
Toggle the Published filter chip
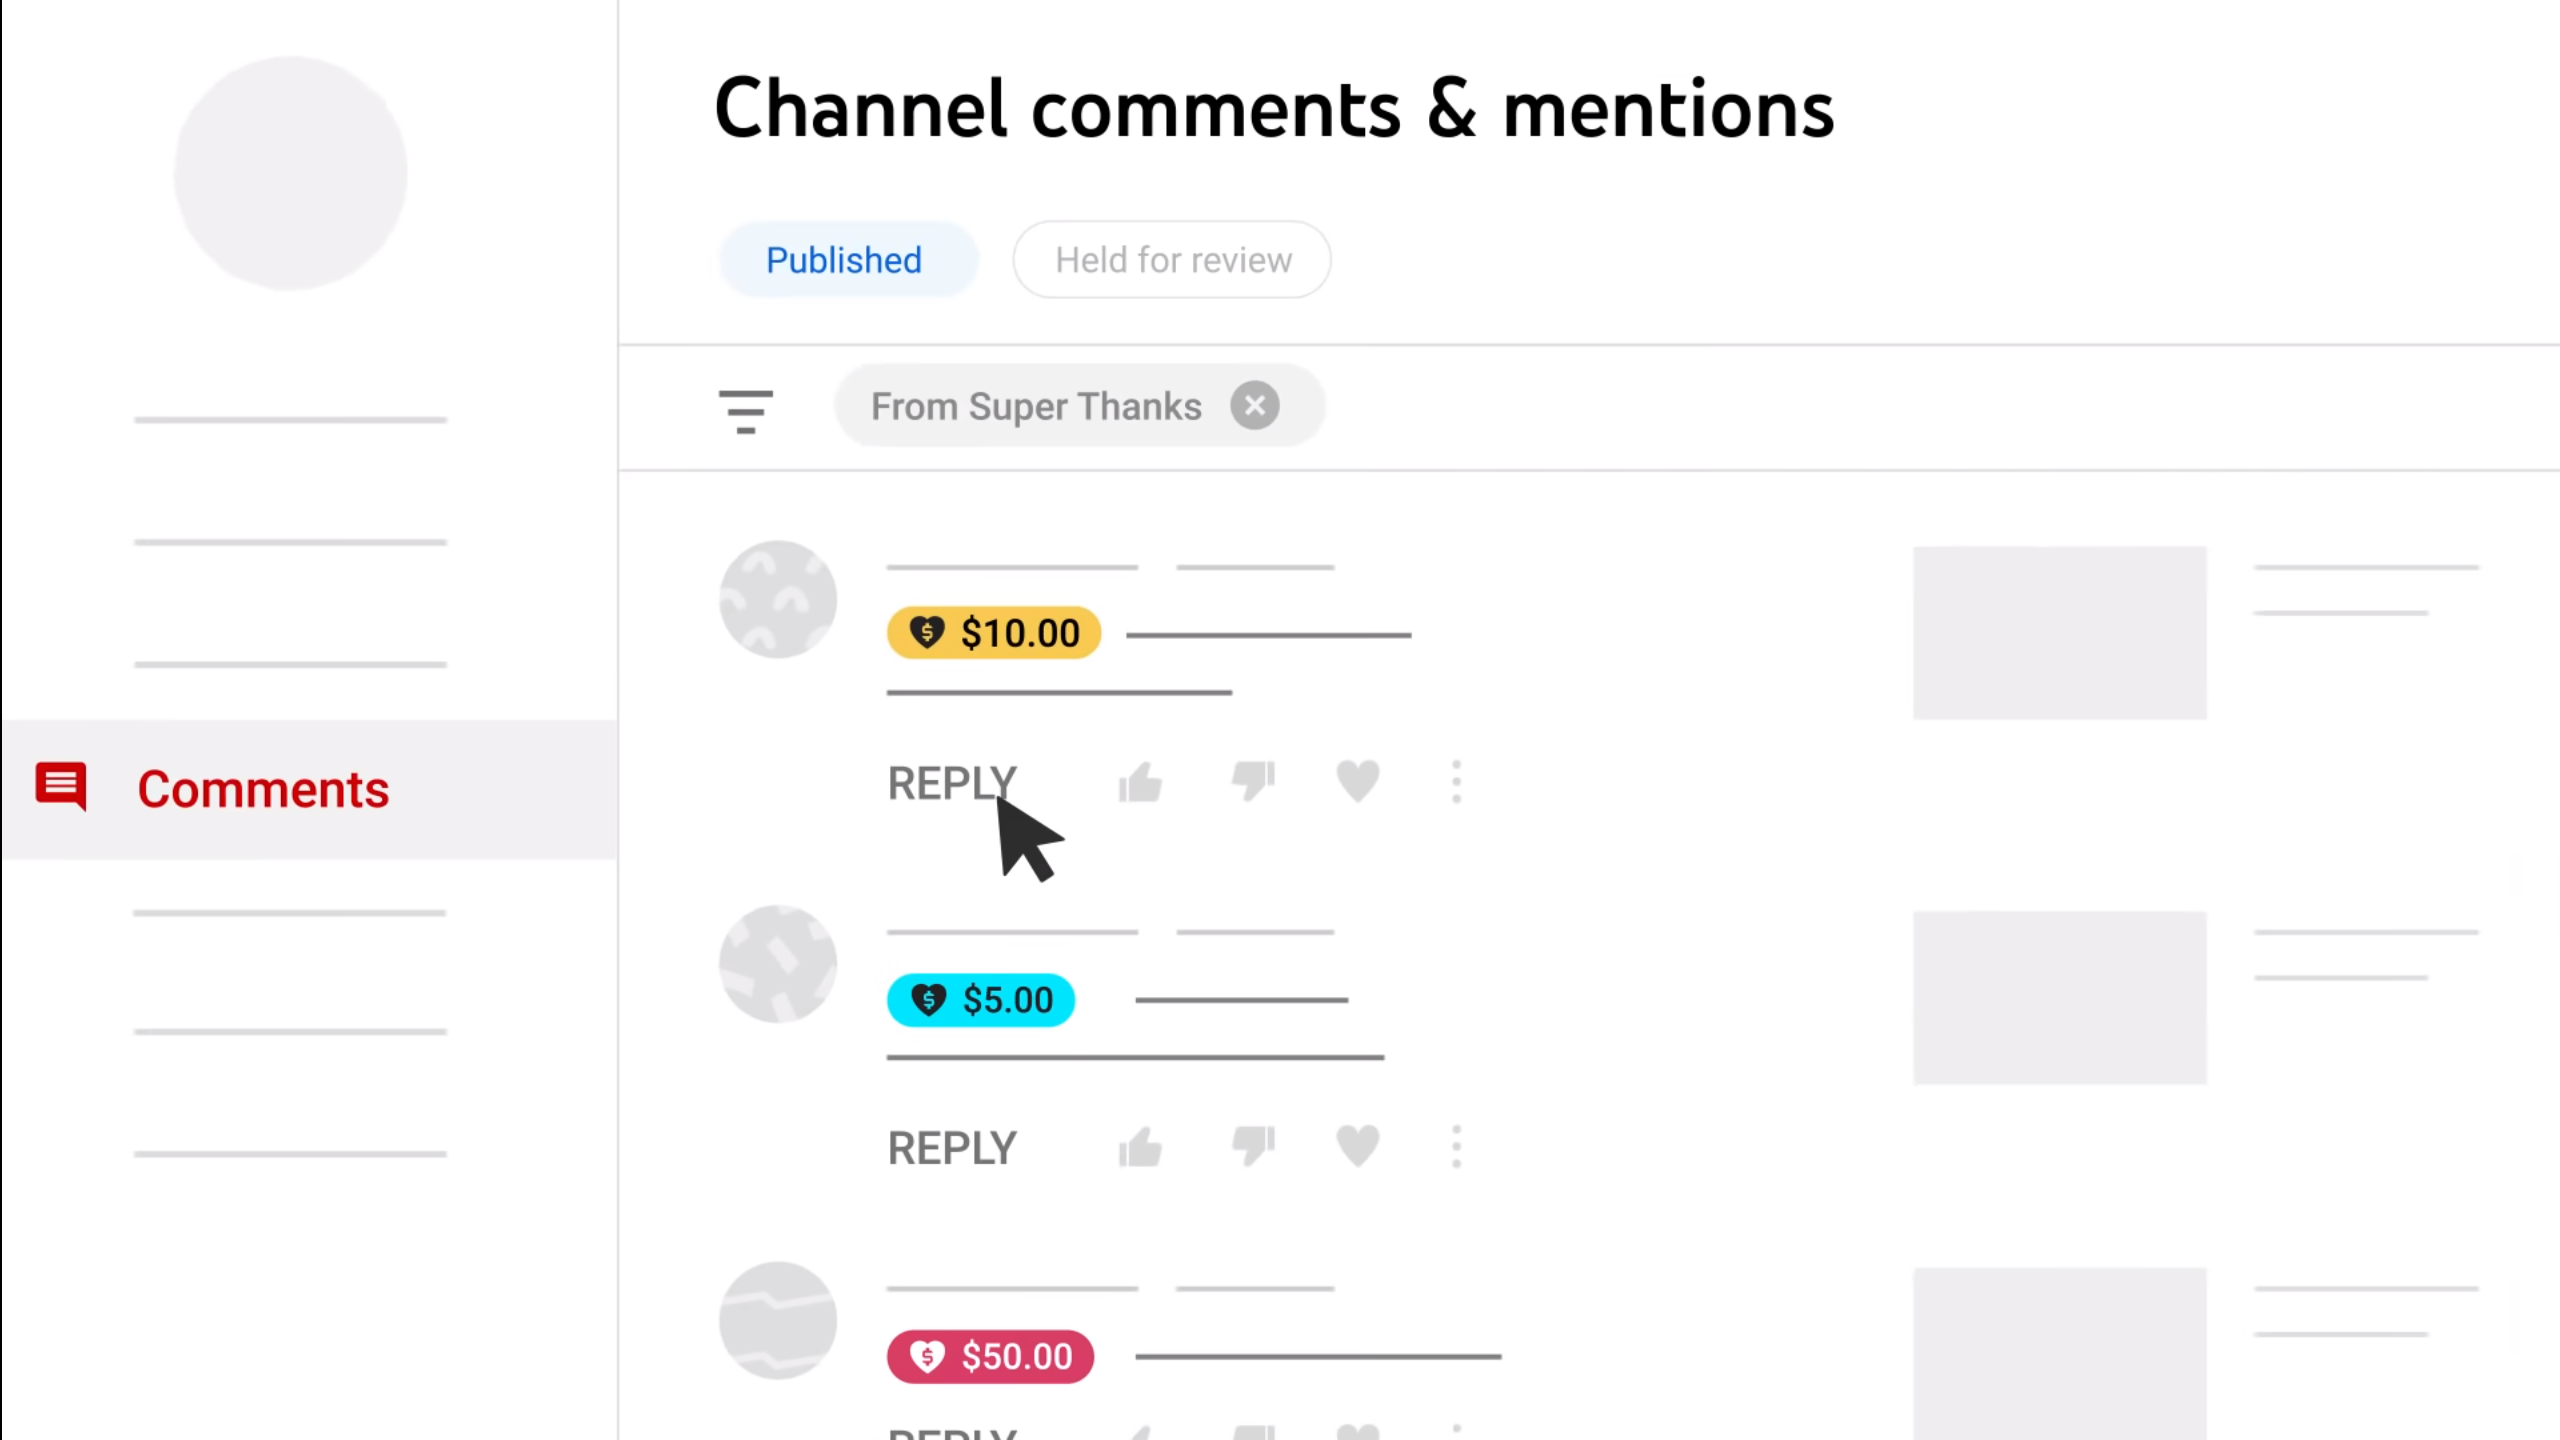(843, 259)
